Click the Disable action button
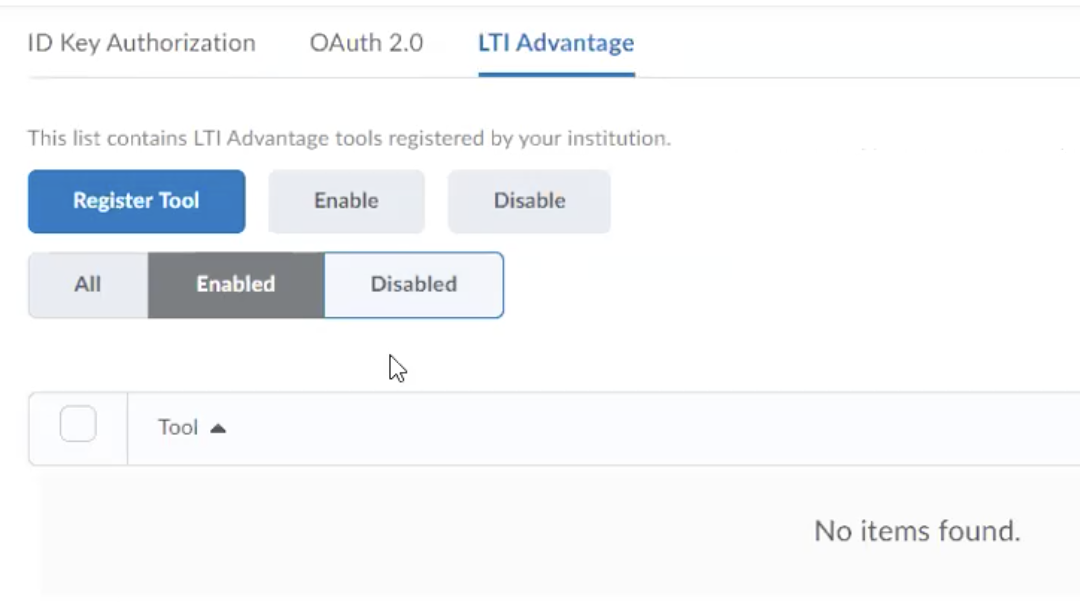Viewport: 1080px width, 602px height. click(529, 201)
